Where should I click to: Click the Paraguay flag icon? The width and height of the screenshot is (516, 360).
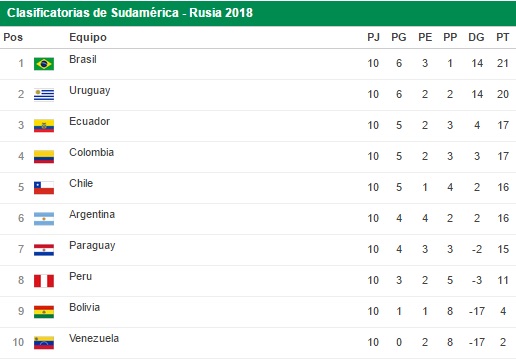(44, 250)
